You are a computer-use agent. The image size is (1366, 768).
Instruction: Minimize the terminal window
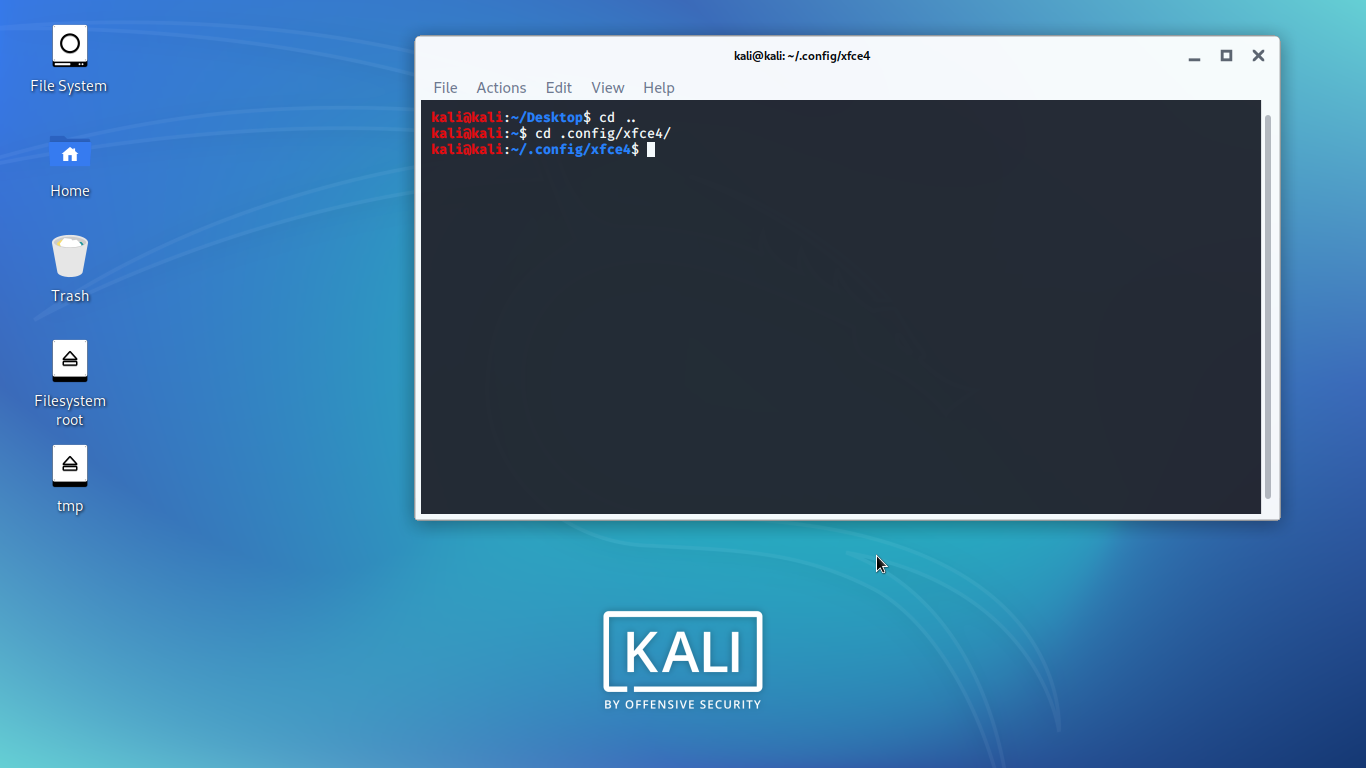pos(1194,56)
